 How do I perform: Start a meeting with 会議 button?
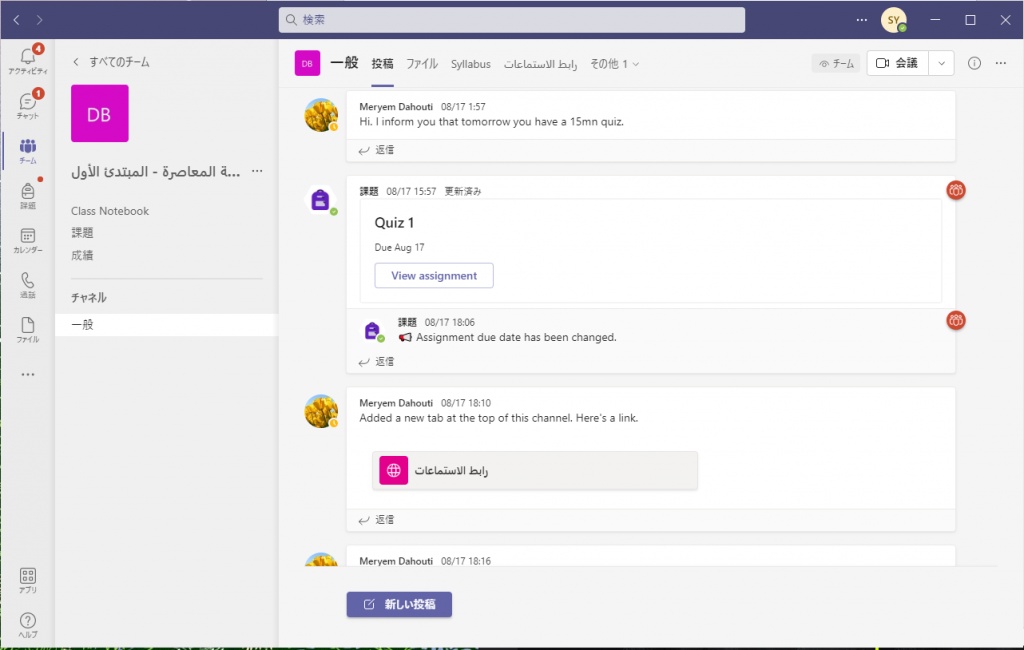coord(897,63)
